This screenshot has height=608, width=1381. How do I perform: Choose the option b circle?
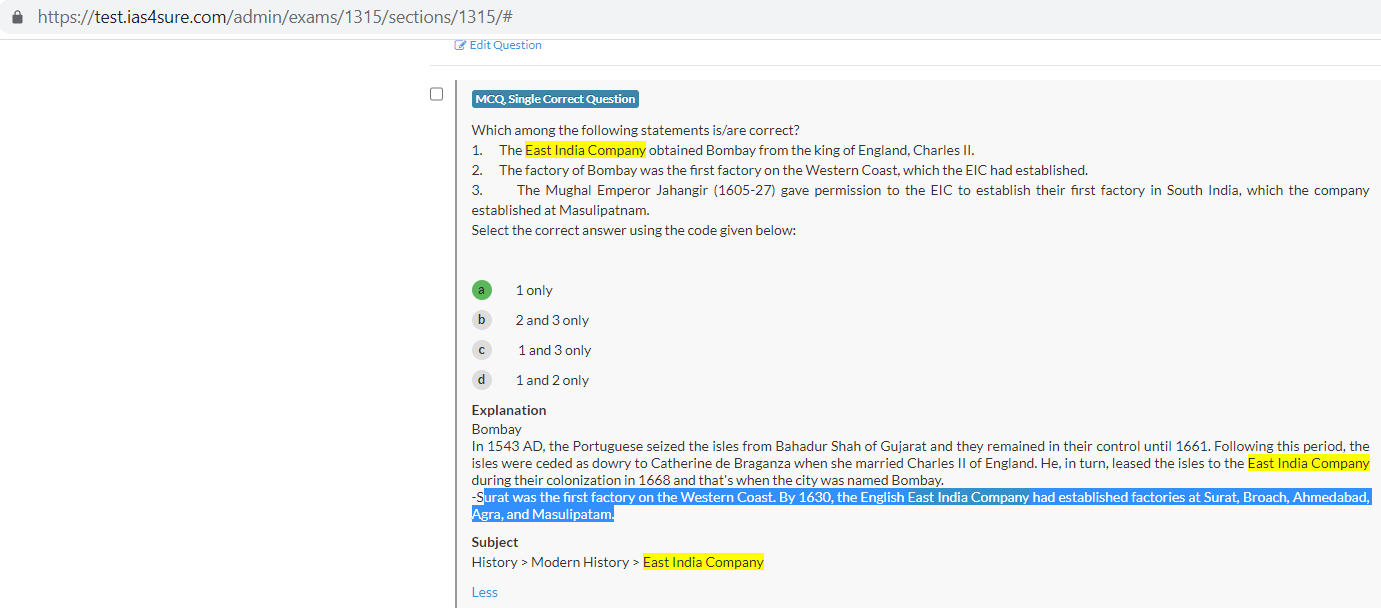point(481,320)
